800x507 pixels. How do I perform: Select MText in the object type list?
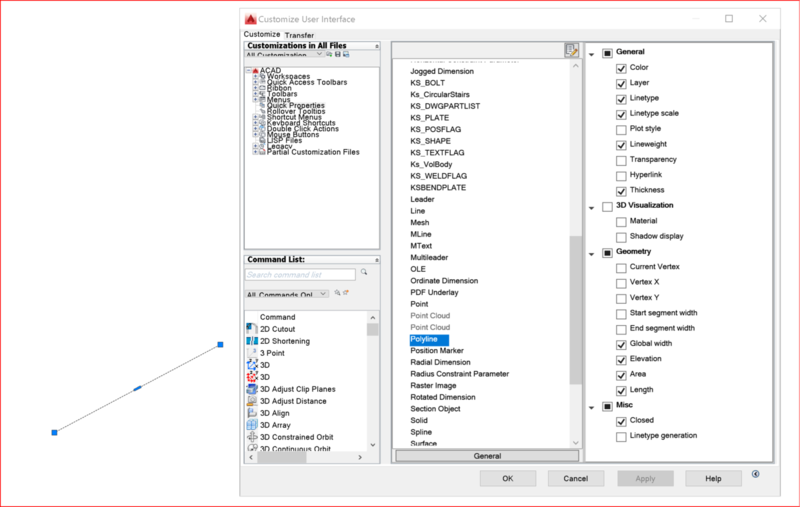tap(421, 246)
